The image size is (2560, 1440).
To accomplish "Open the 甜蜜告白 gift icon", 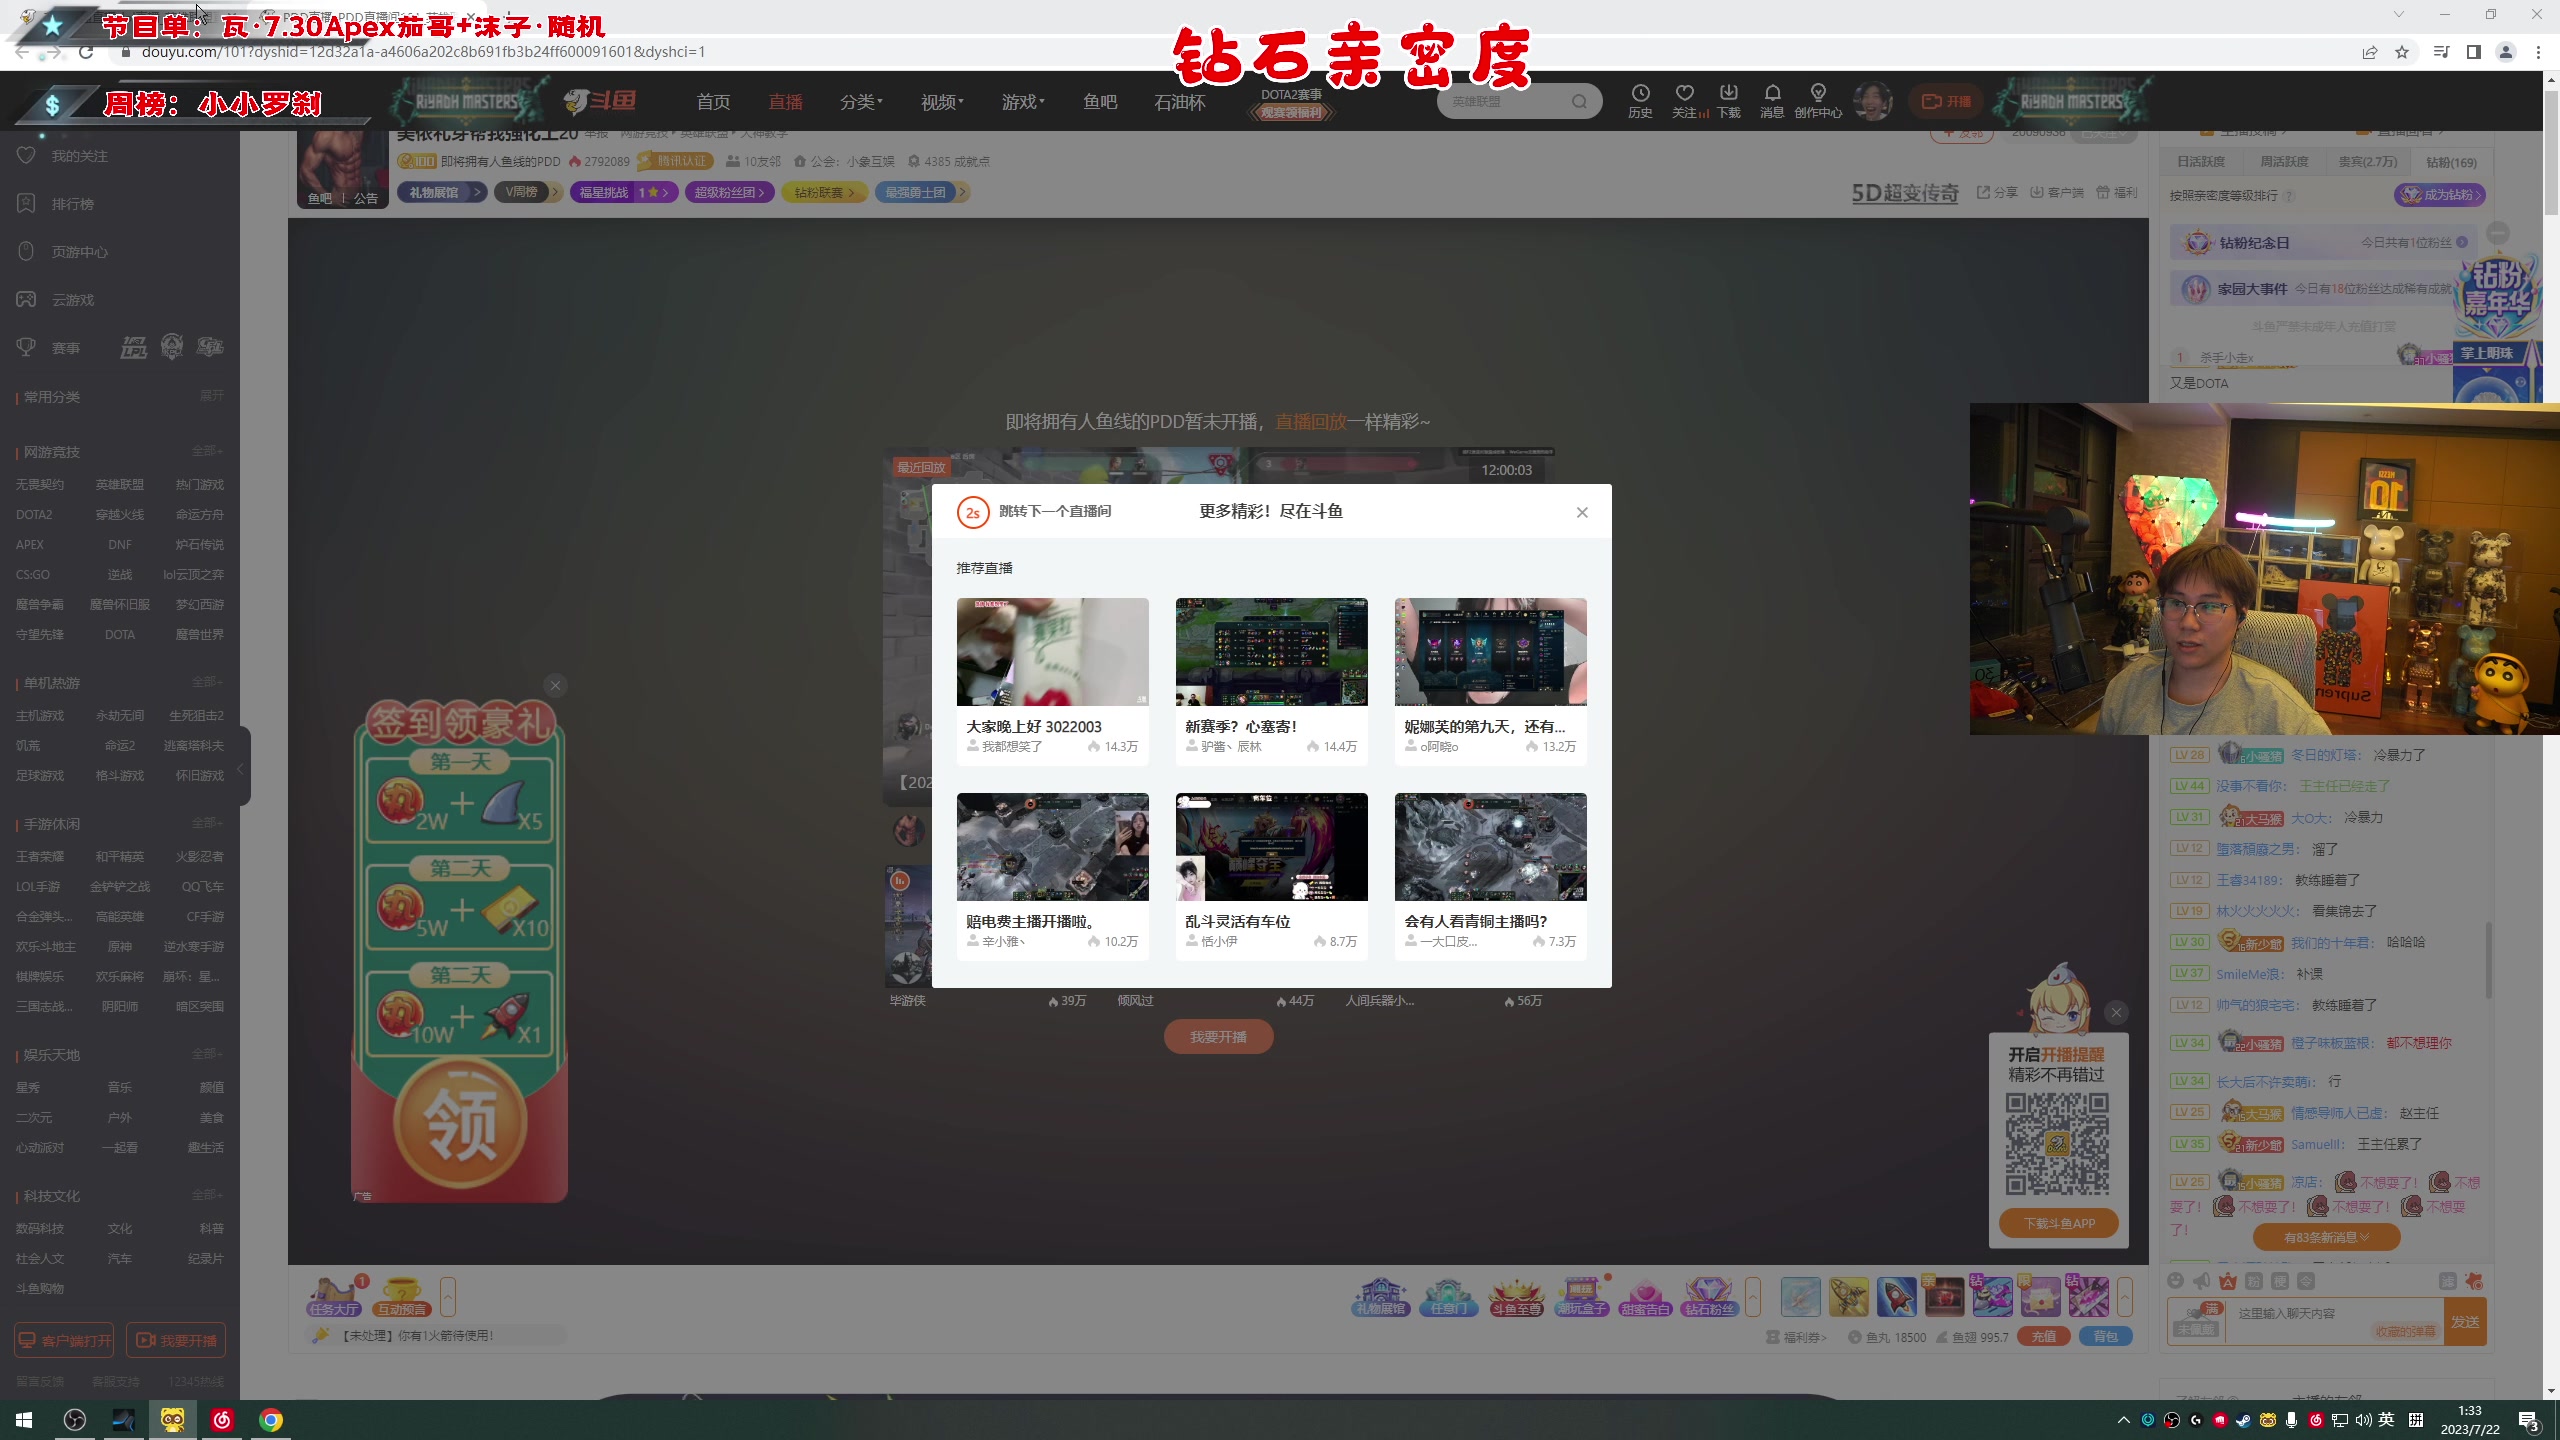I will point(1647,1297).
